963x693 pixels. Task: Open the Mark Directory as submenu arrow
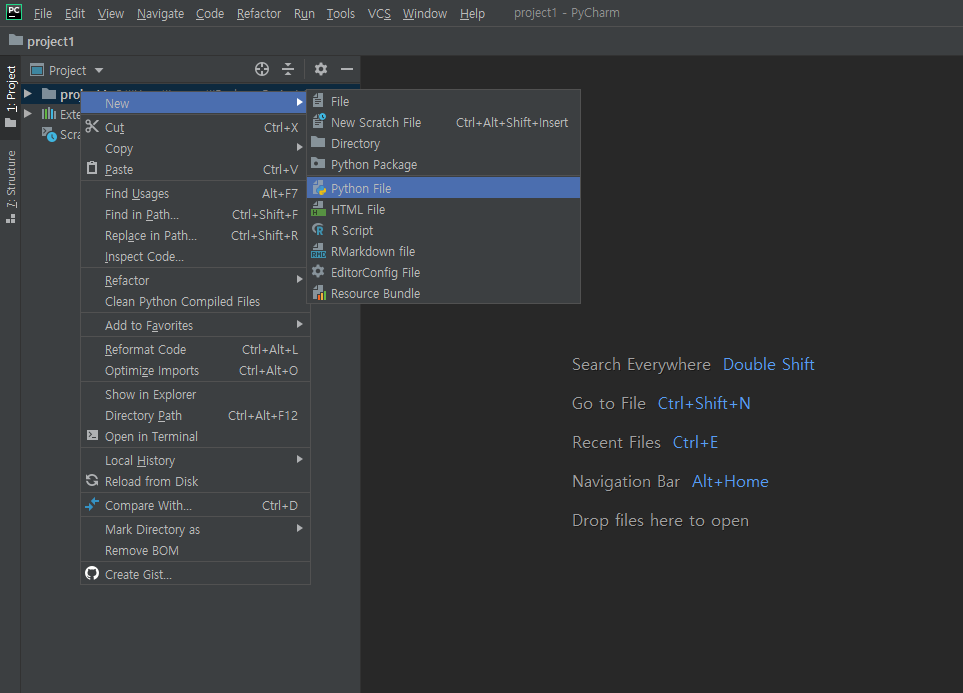[x=299, y=528]
